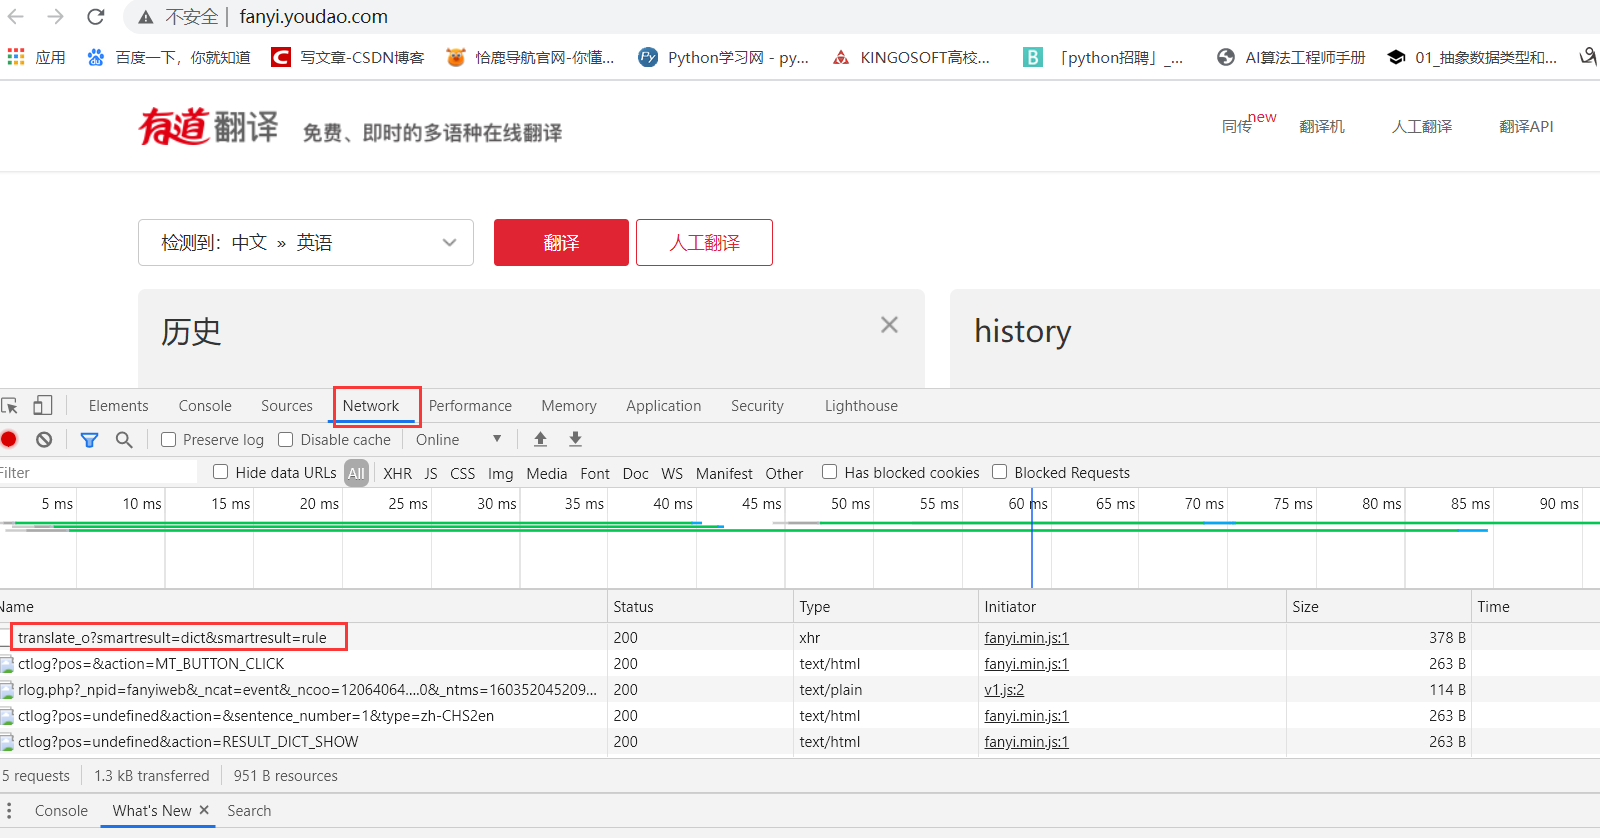
Task: Open the v1.js:2 initiator link
Action: click(x=1004, y=689)
